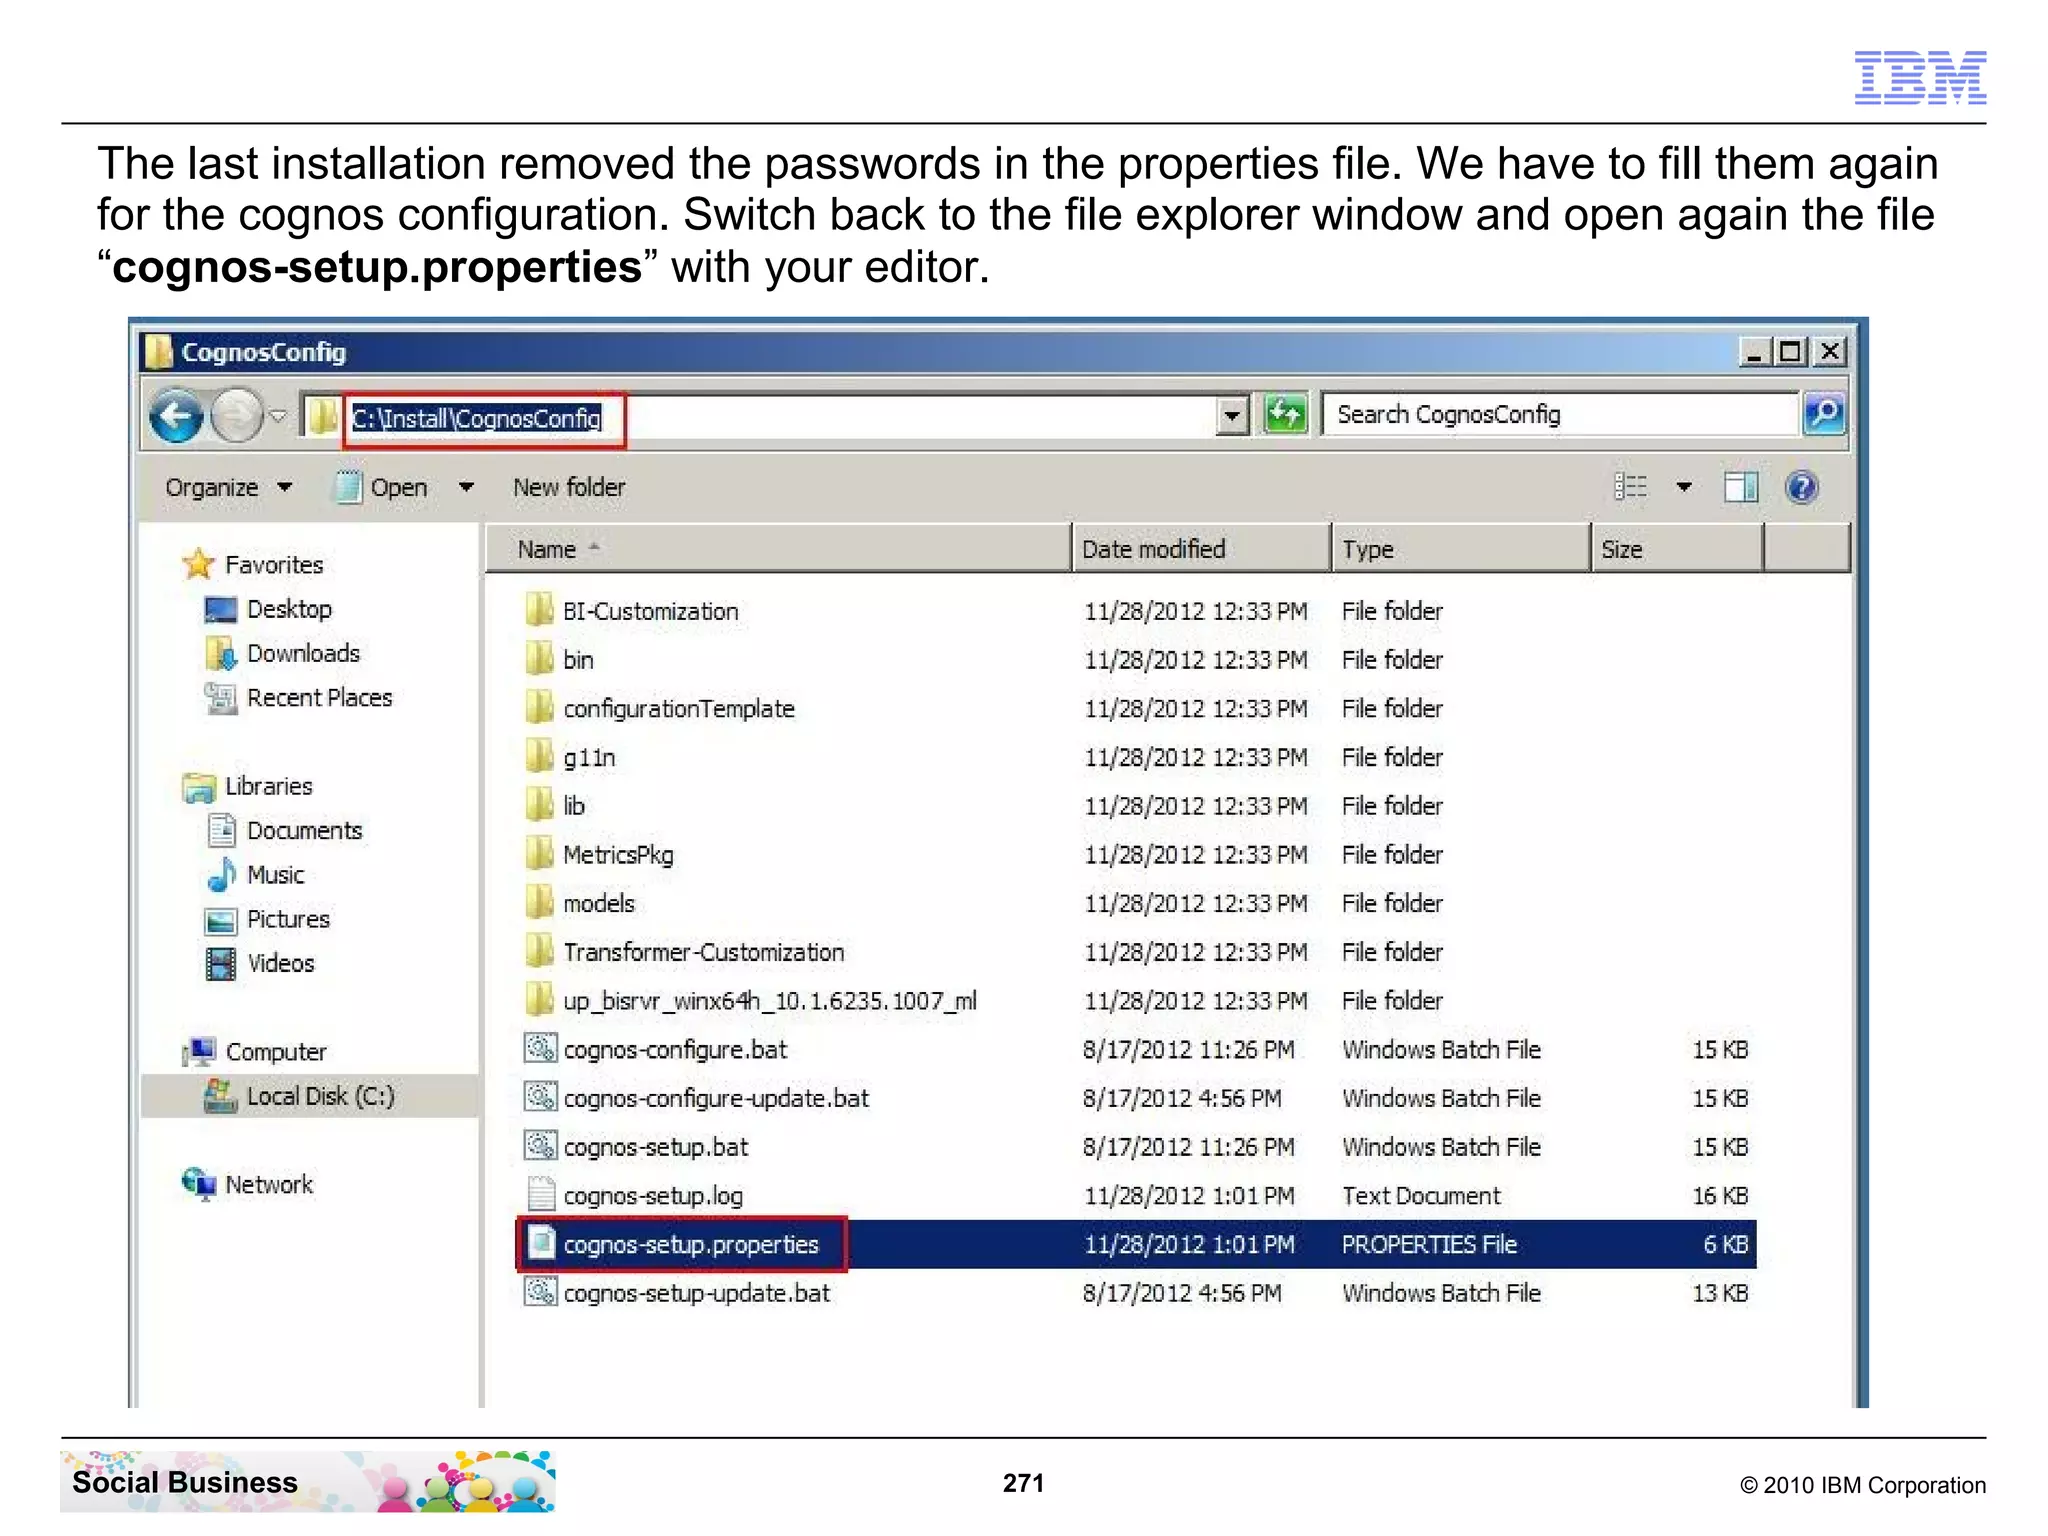
Task: Open the recent pages dropdown arrow
Action: click(278, 416)
